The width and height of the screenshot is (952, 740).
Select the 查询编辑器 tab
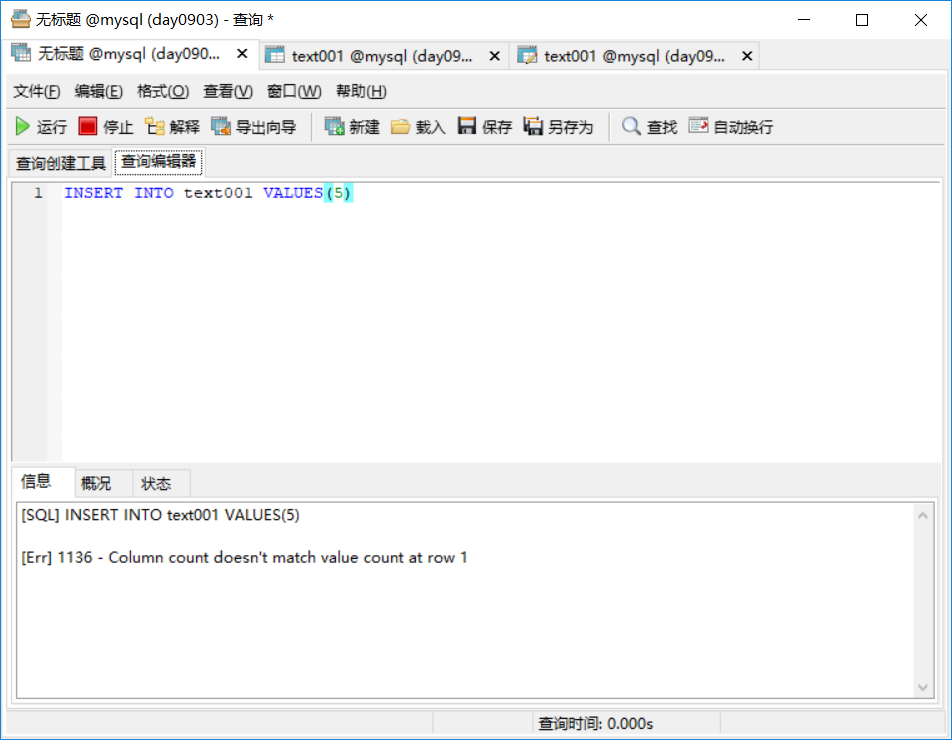[158, 161]
